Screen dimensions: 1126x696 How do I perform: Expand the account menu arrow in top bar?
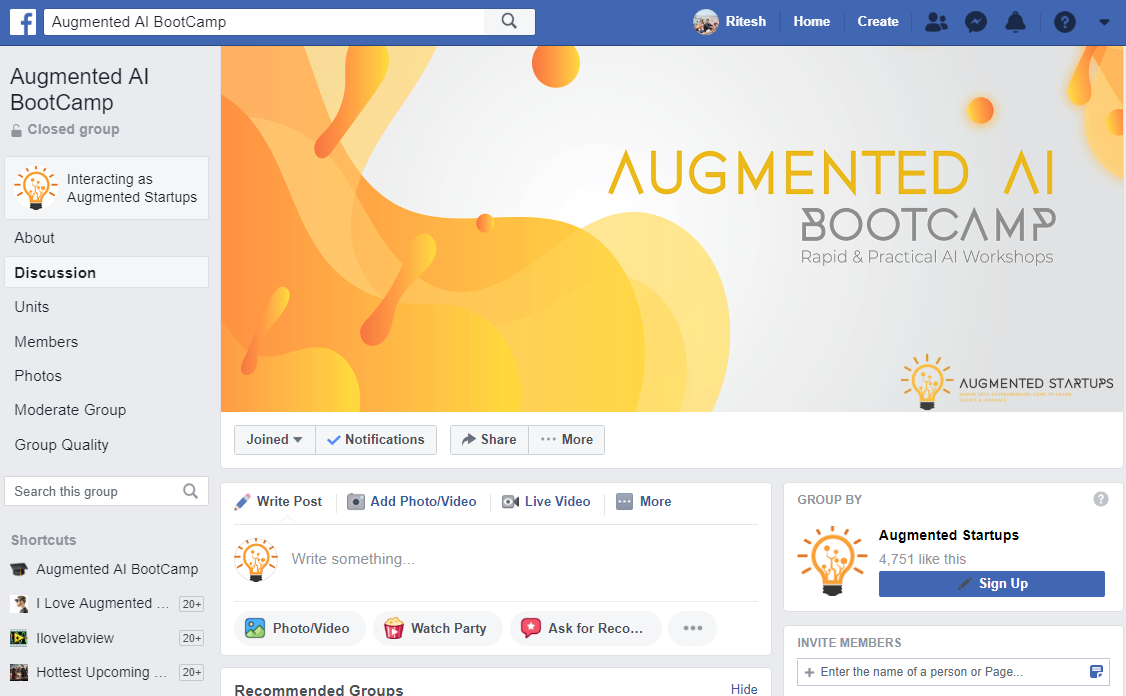tap(1104, 22)
